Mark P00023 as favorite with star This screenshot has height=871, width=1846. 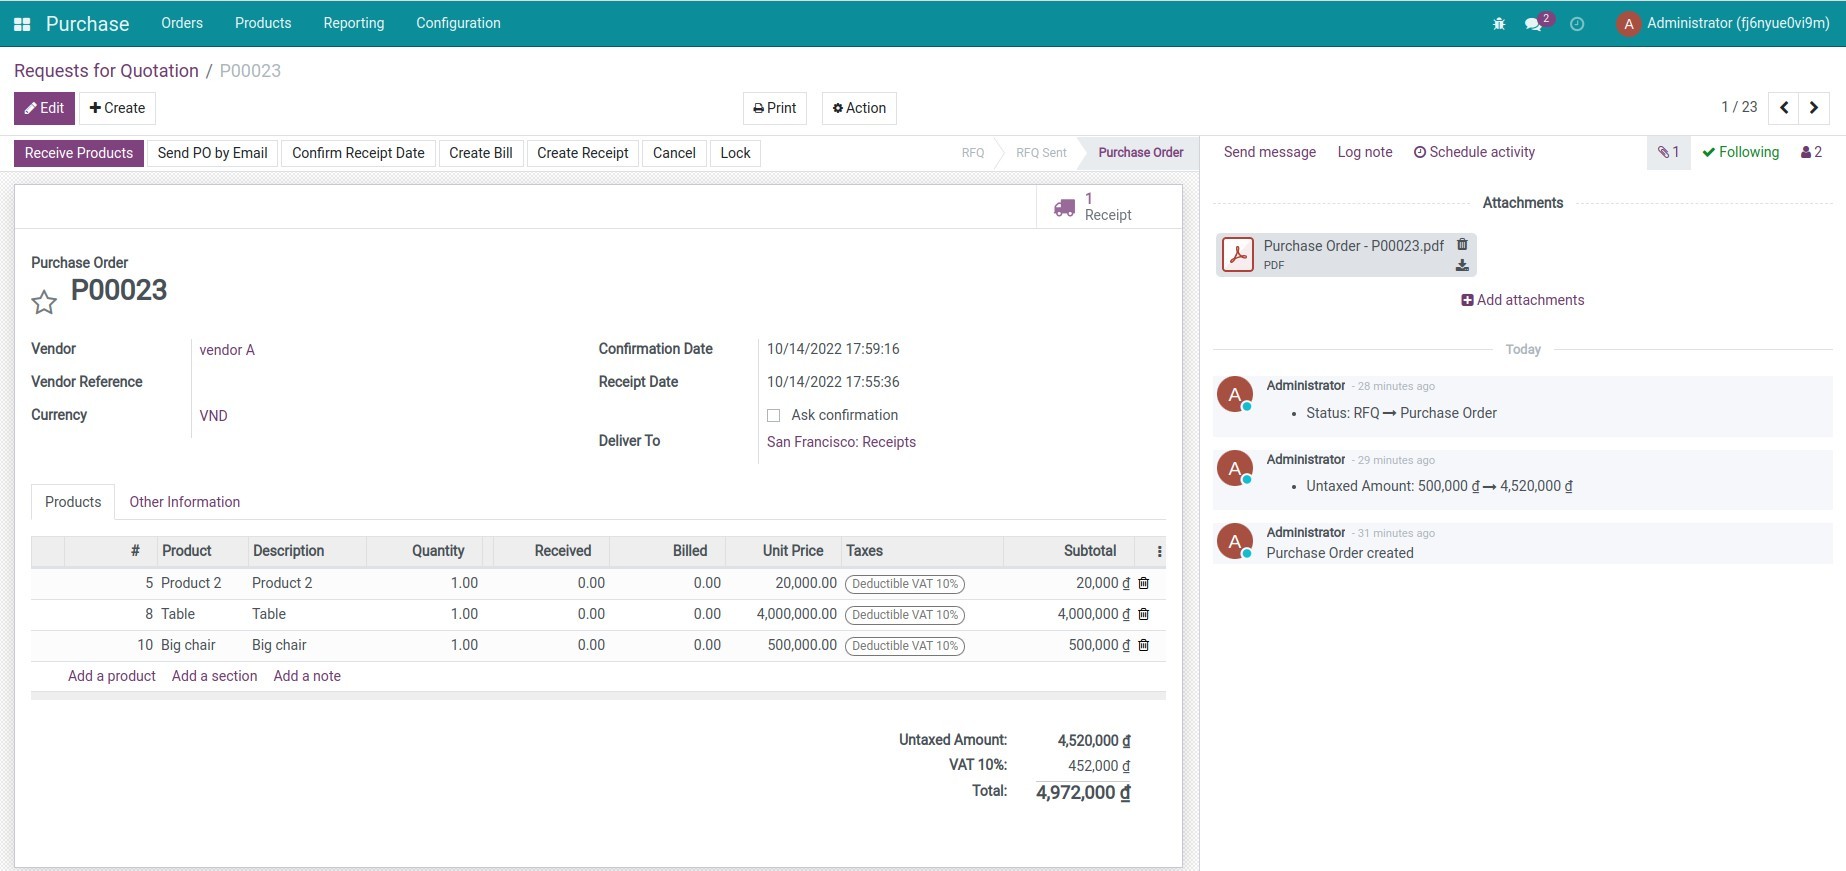coord(44,302)
